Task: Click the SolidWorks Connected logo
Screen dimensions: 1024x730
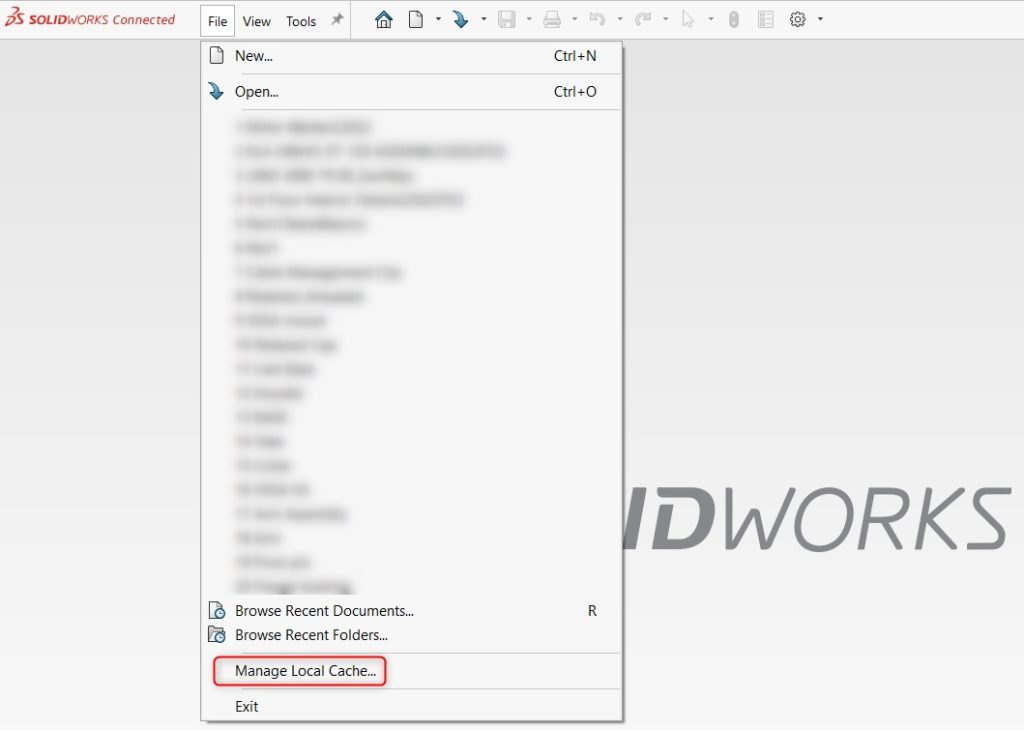Action: tap(90, 18)
